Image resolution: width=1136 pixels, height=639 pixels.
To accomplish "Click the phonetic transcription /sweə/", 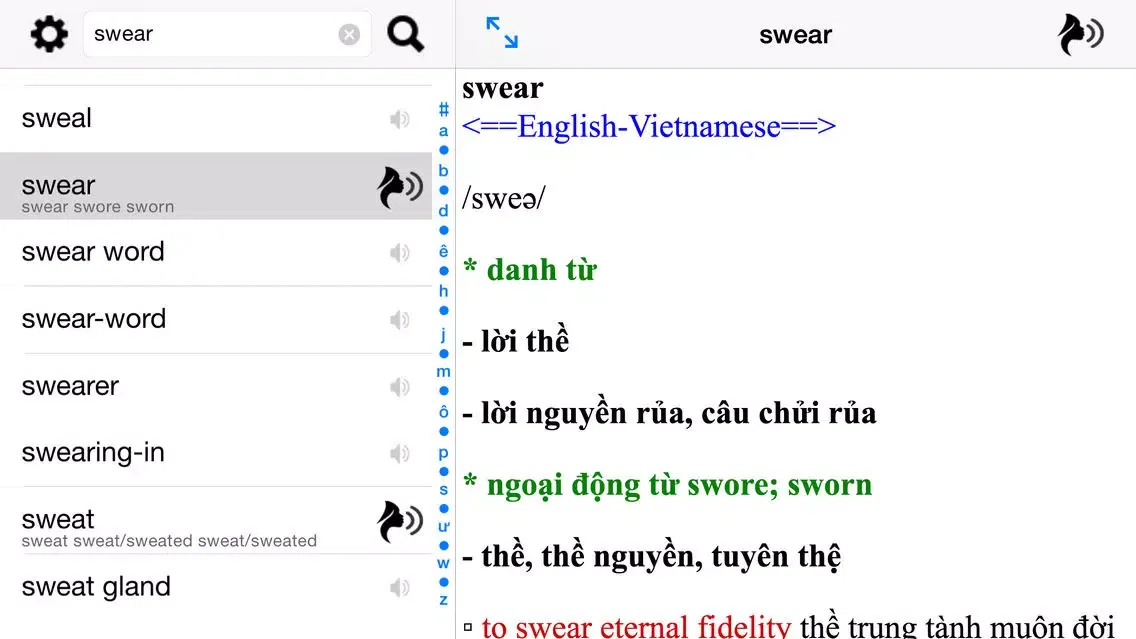I will [x=504, y=198].
